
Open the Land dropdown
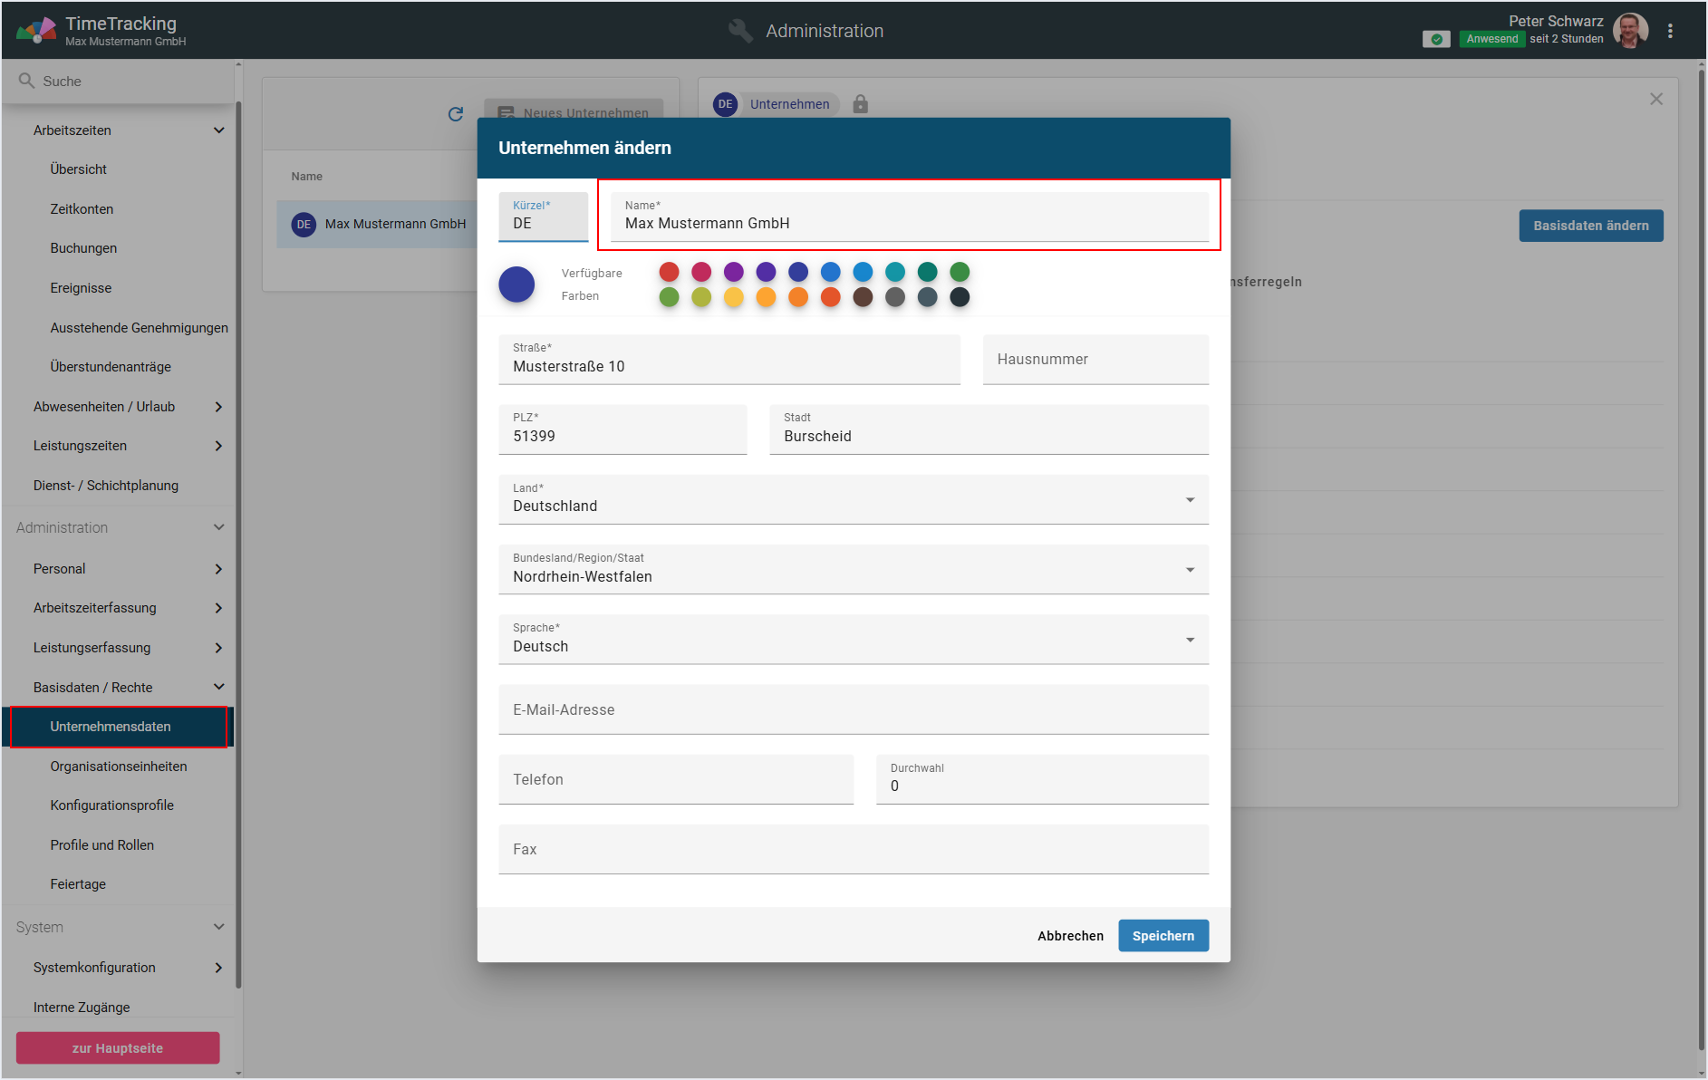1189,500
